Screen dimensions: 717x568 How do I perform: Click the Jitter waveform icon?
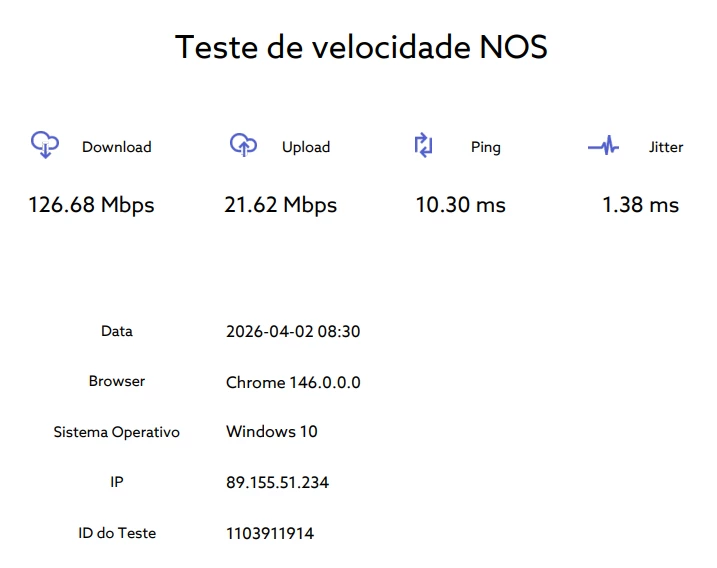603,146
